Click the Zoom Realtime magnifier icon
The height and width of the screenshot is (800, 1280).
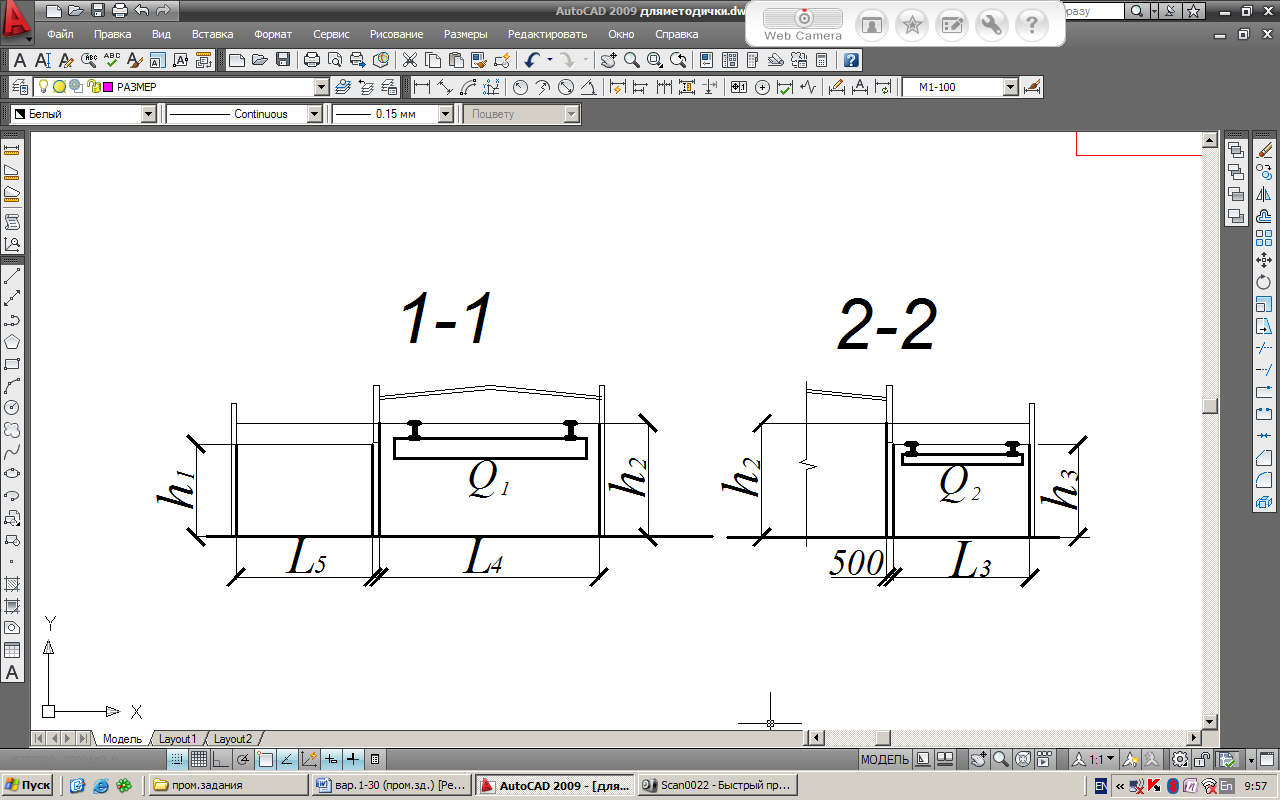(x=632, y=60)
